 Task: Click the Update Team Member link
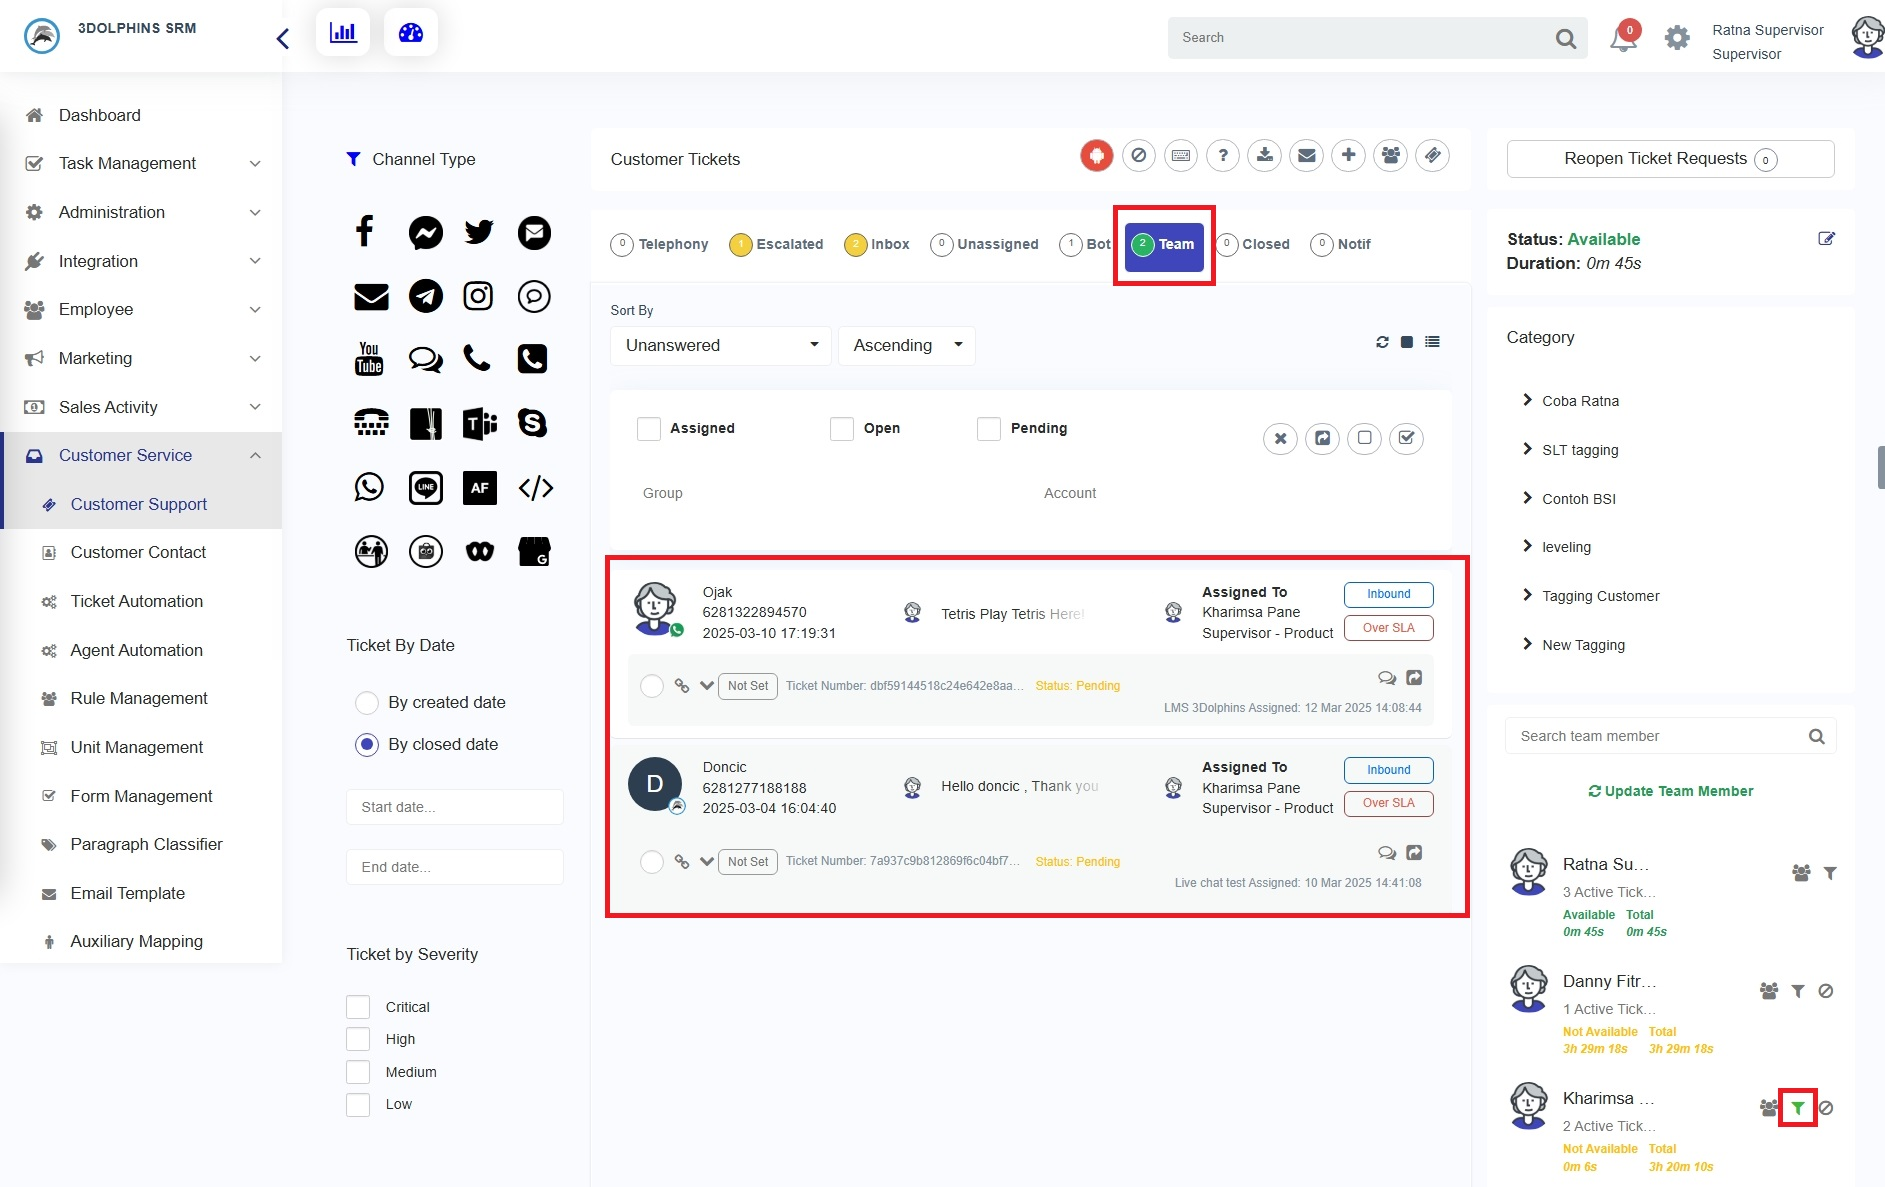[x=1670, y=791]
